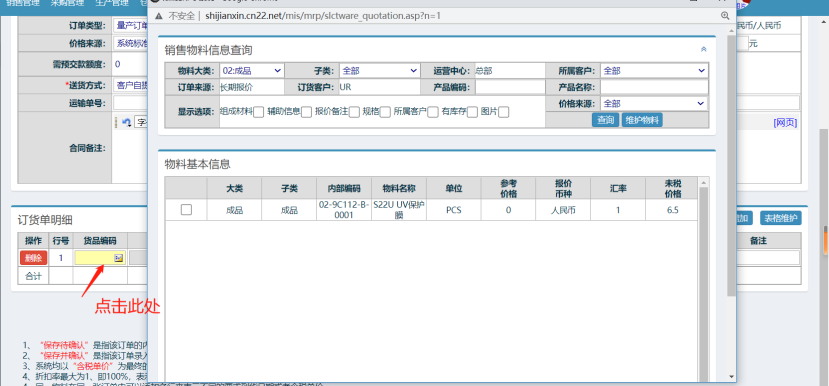Expand the 子类 dropdown
Screen dimensions: 829x386
click(x=380, y=70)
